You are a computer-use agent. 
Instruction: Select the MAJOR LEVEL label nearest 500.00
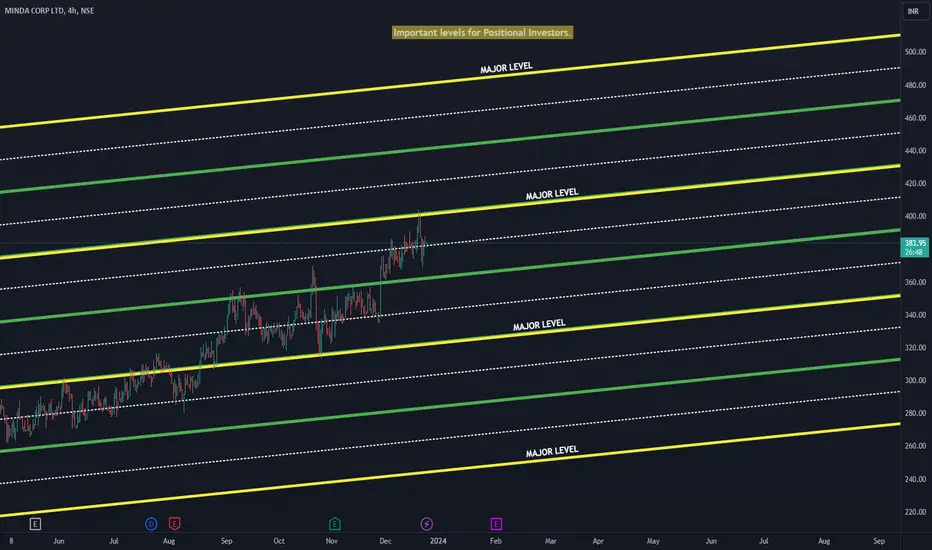tap(506, 68)
